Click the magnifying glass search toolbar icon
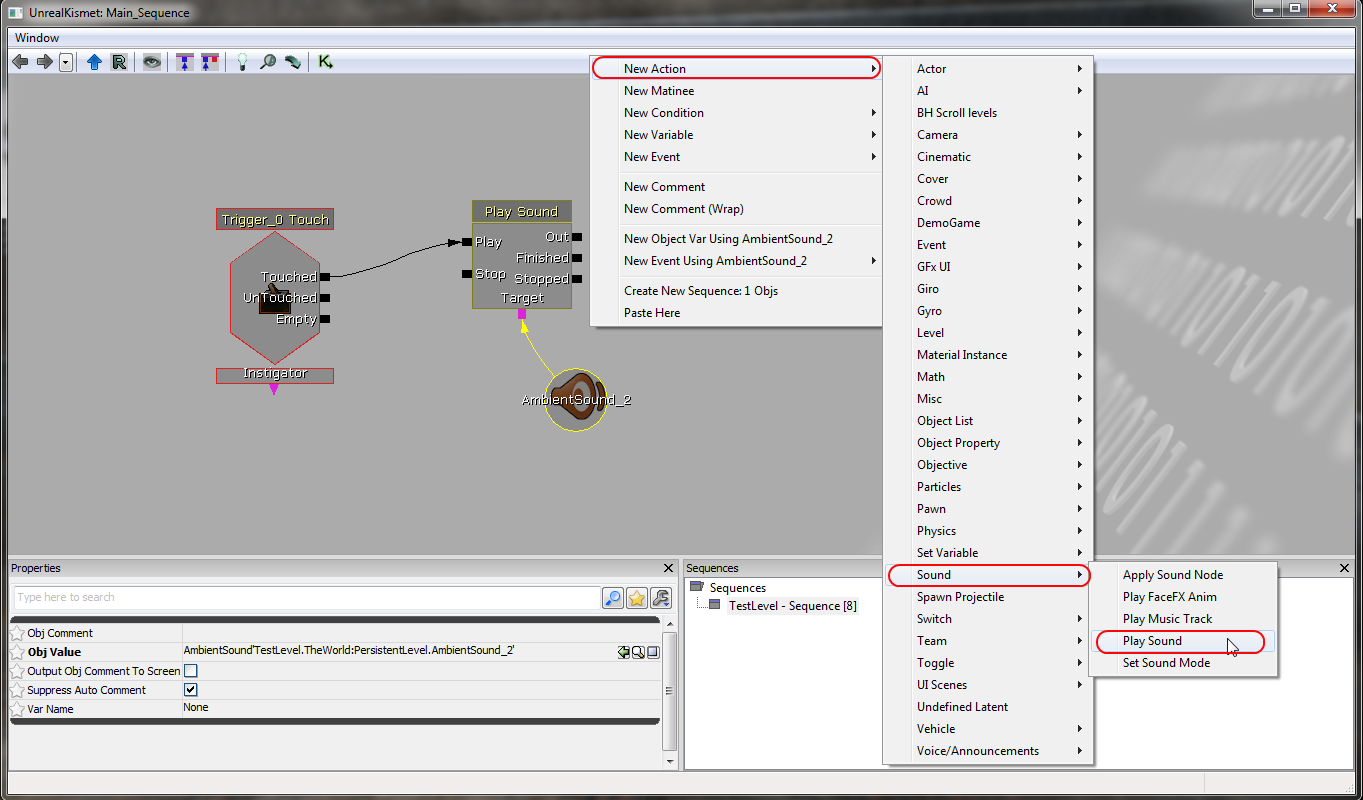1363x800 pixels. [267, 62]
